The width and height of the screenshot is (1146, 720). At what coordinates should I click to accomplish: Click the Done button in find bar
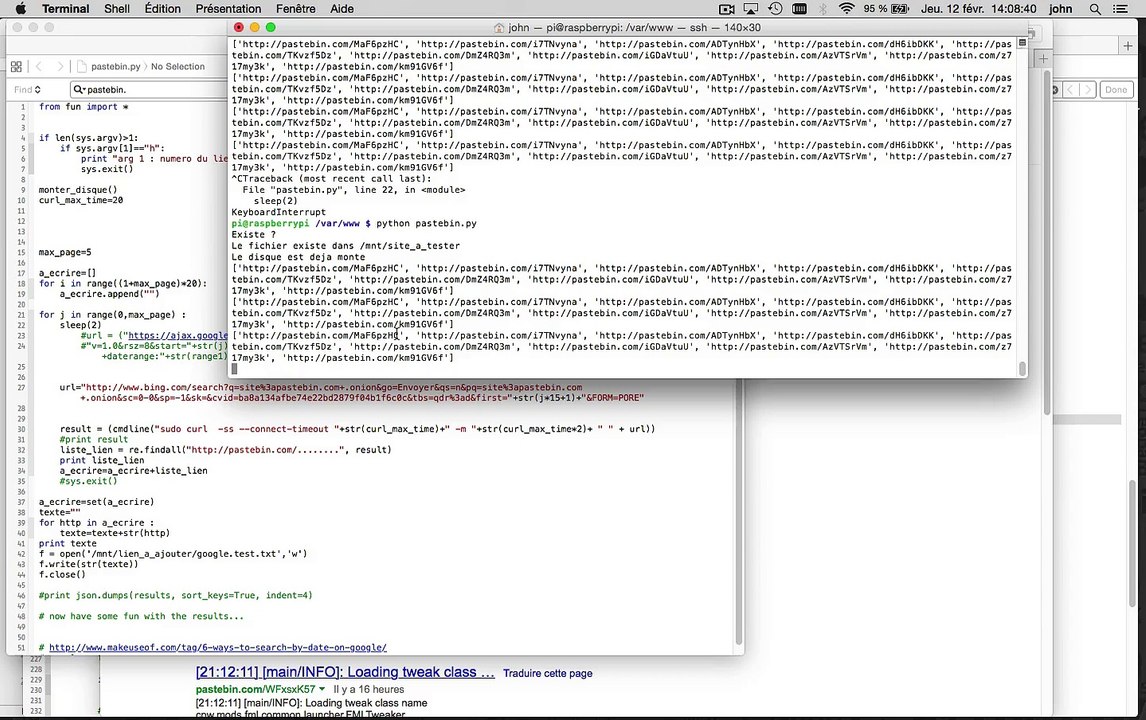click(x=1115, y=89)
